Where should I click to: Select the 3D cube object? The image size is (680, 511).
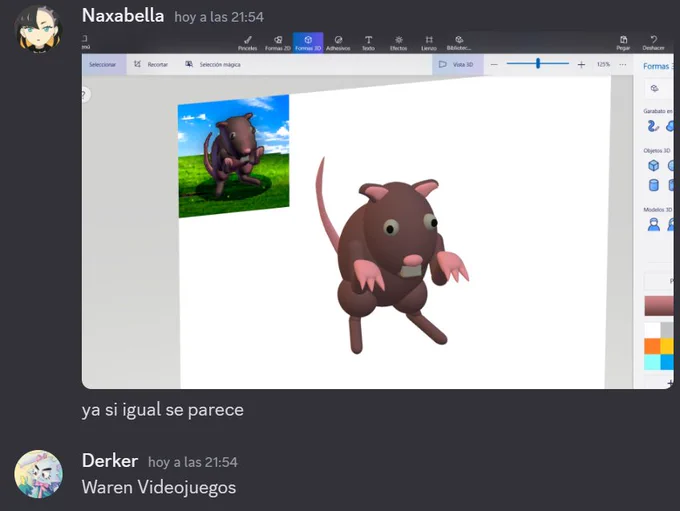pos(654,166)
